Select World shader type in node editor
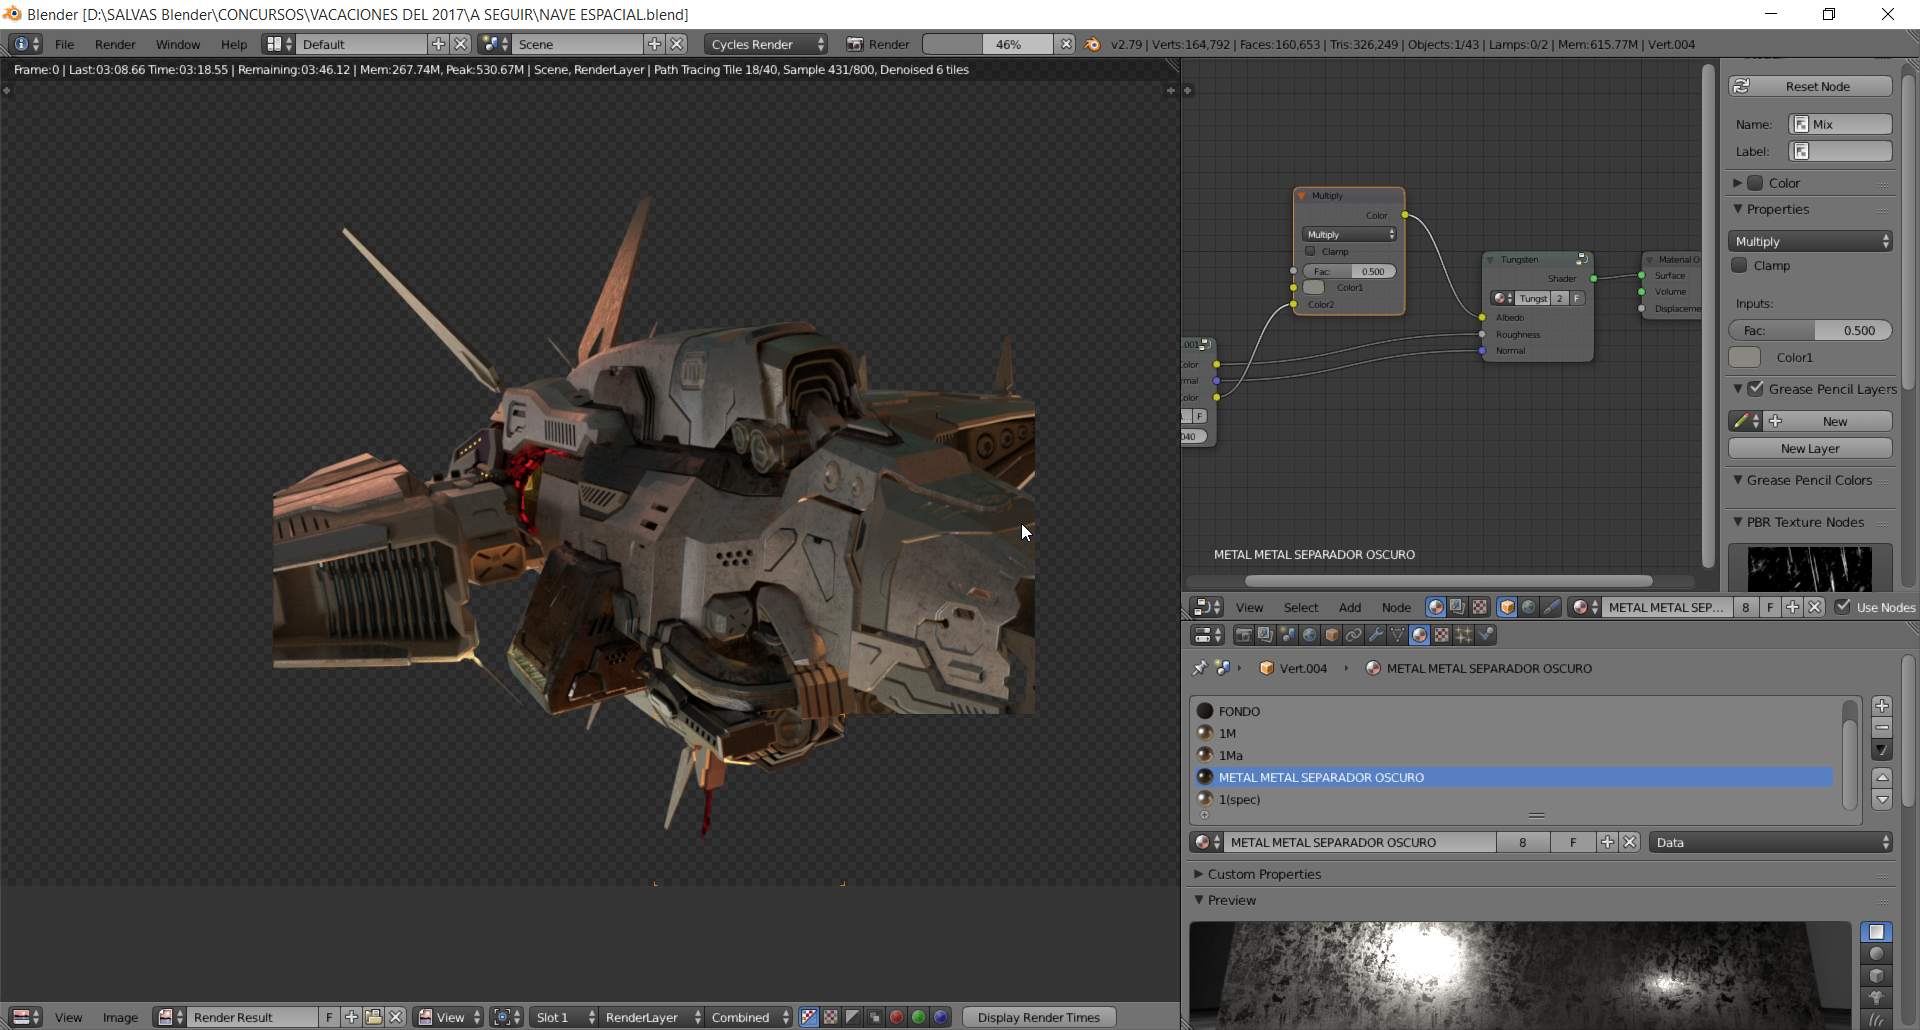The image size is (1920, 1030). (1529, 607)
